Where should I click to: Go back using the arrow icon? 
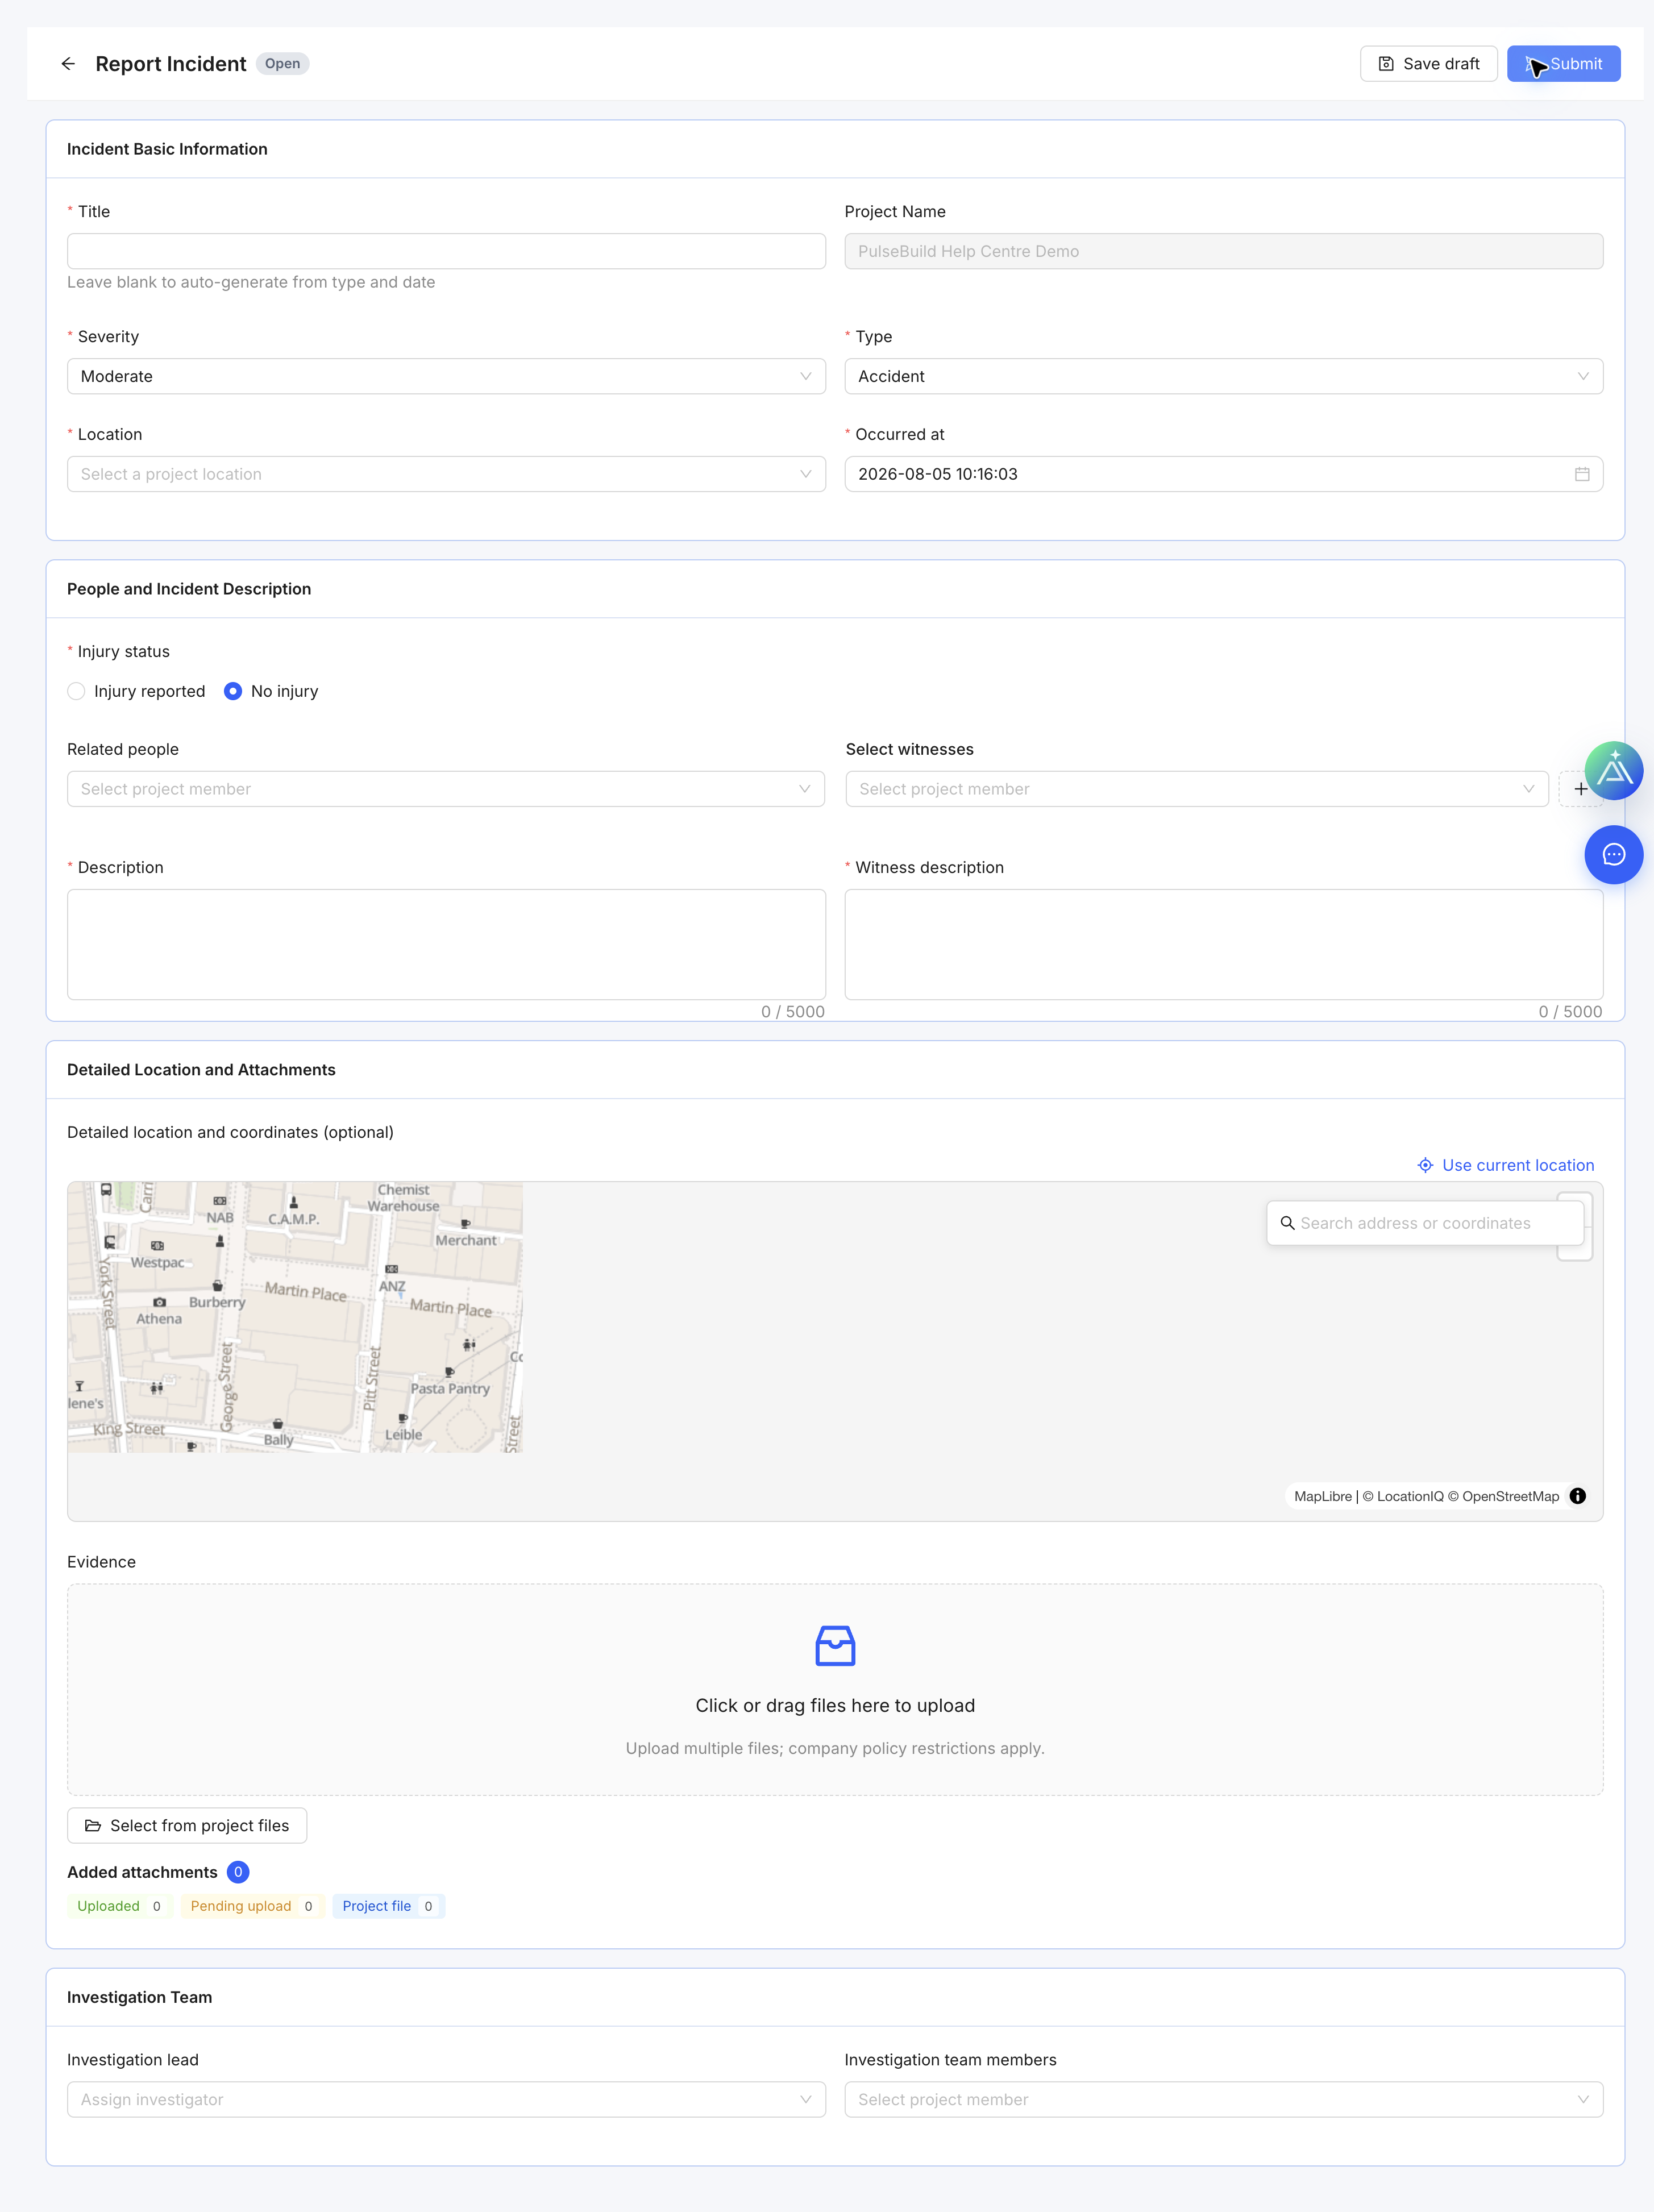68,64
